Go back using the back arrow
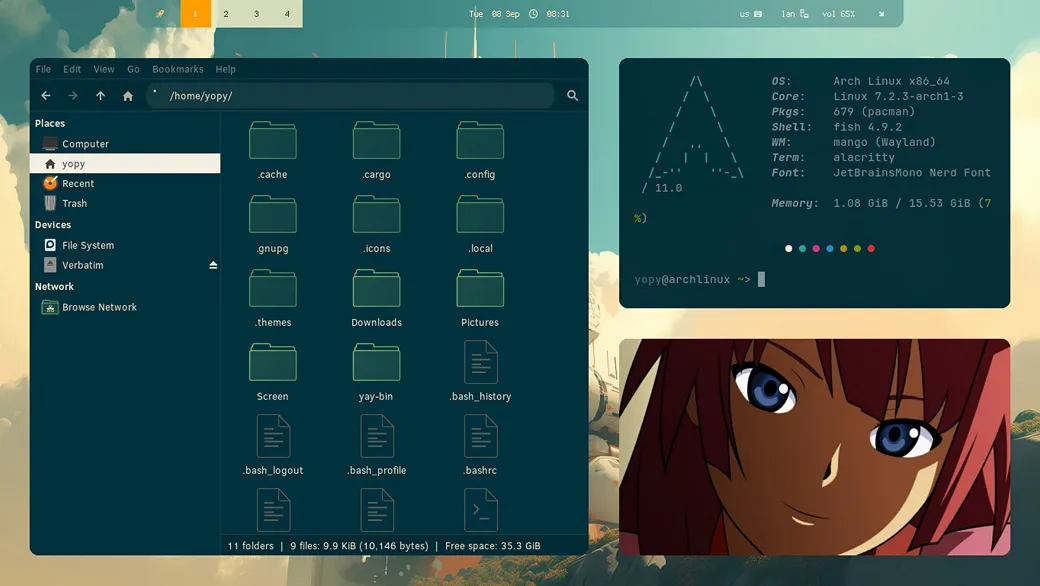Image resolution: width=1040 pixels, height=586 pixels. [x=46, y=95]
